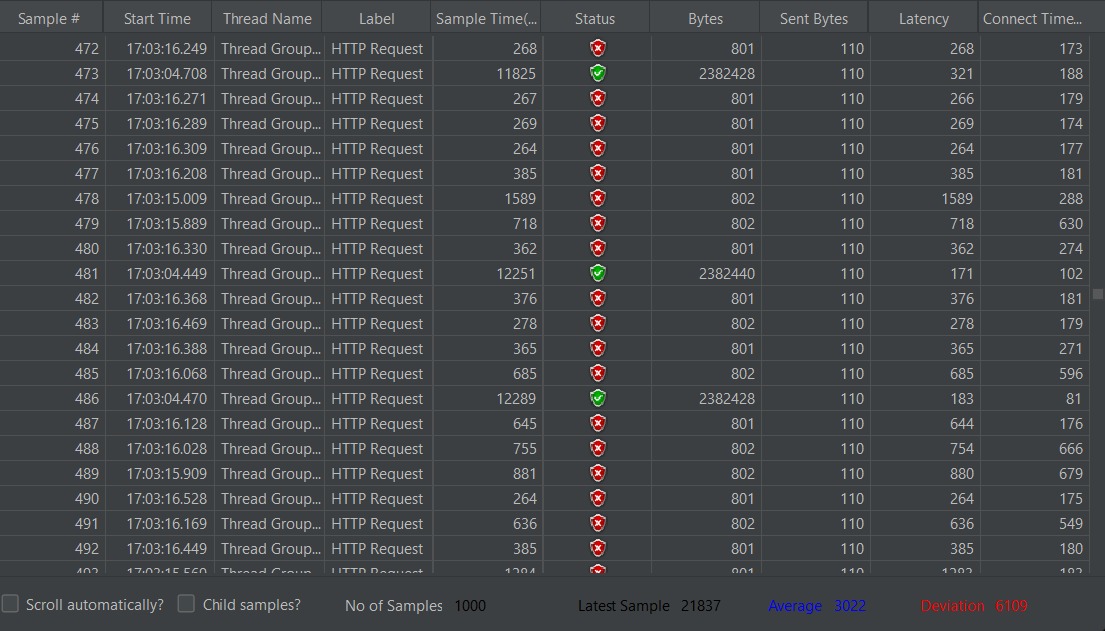Click the red failed status icon for sample 472
The width and height of the screenshot is (1105, 631).
pyautogui.click(x=597, y=49)
